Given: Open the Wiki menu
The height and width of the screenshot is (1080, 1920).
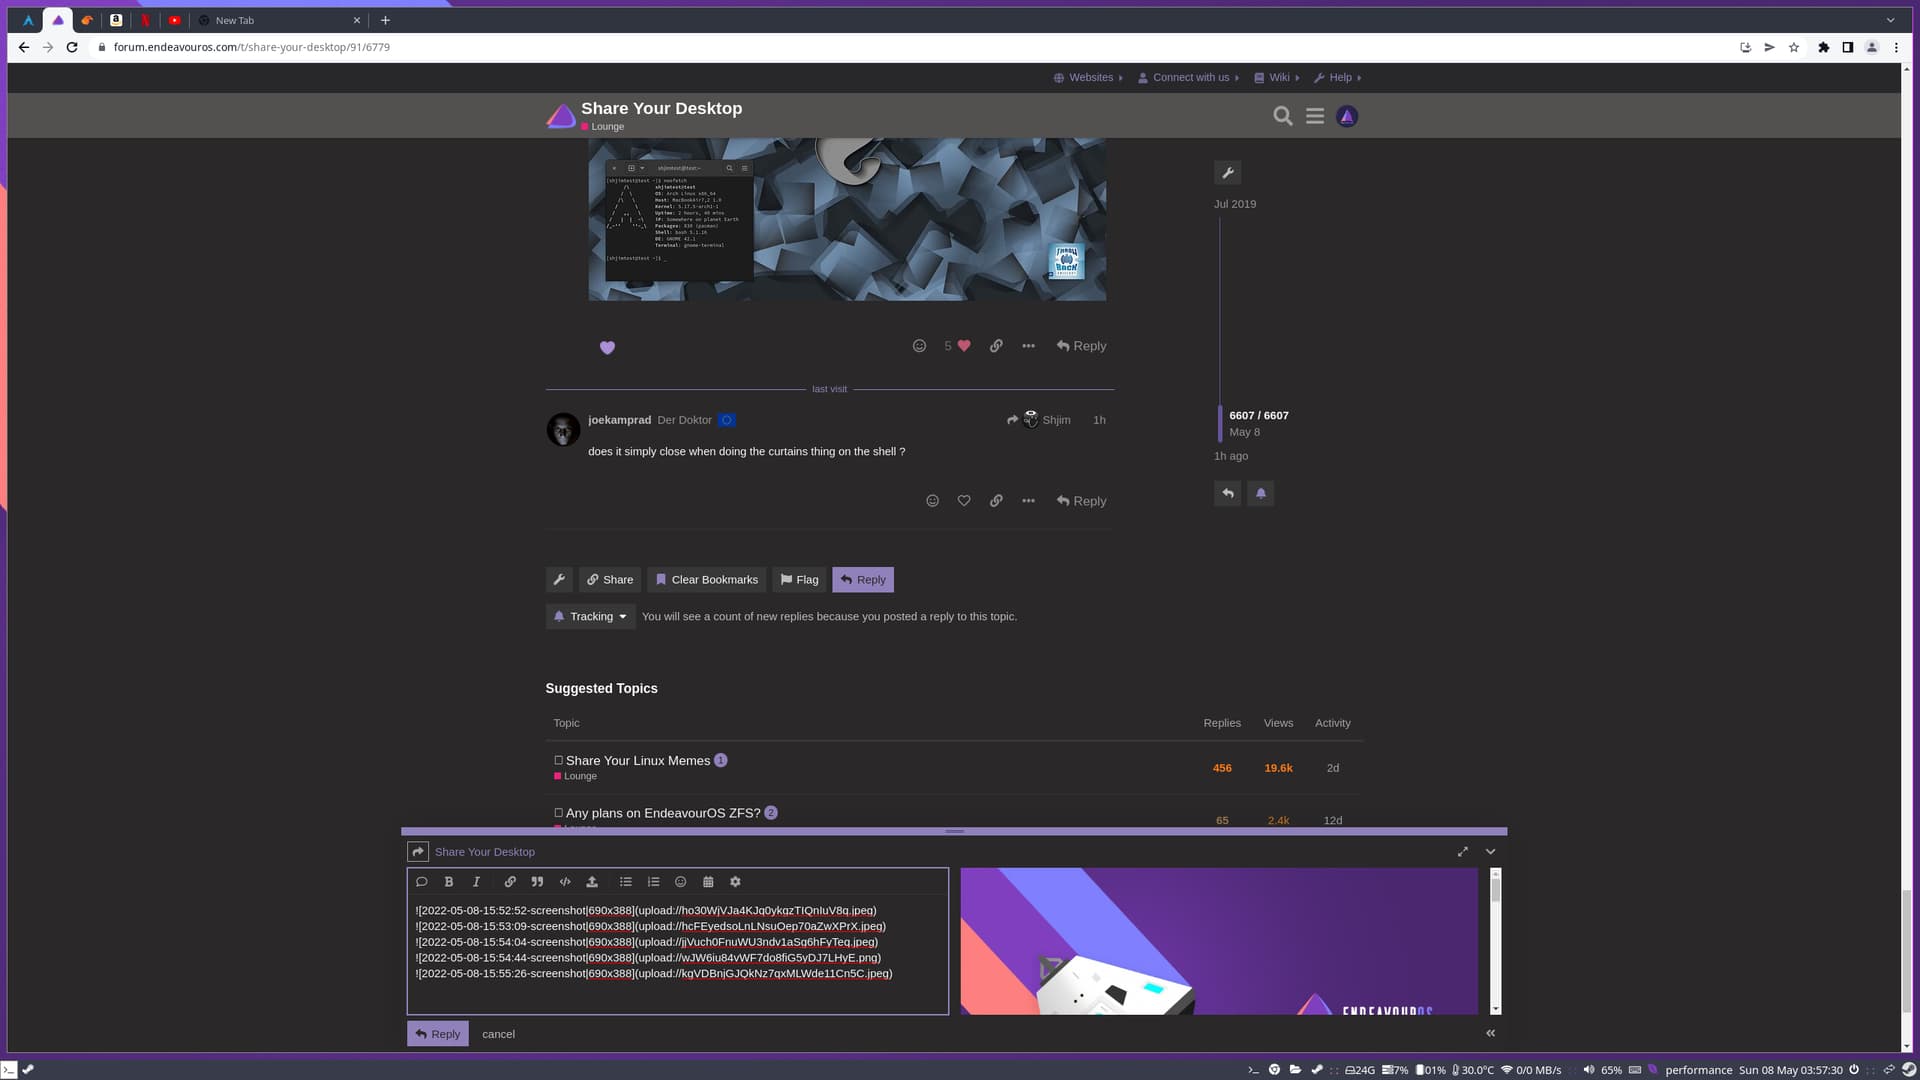Looking at the screenshot, I should coord(1277,78).
